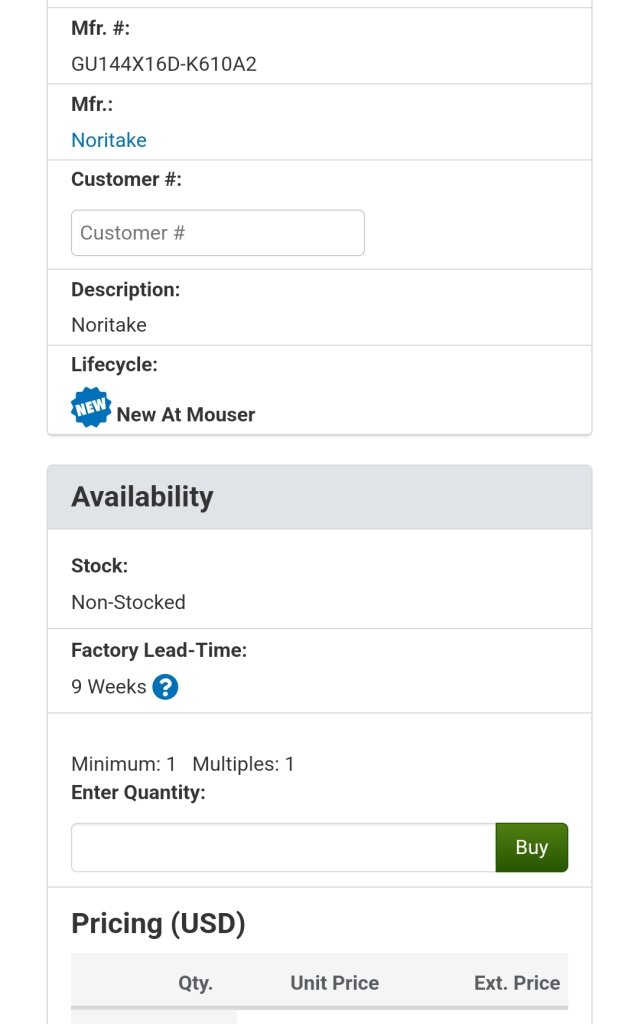Click the Factory Lead-Time help question mark icon
This screenshot has height=1024, width=638.
165,687
